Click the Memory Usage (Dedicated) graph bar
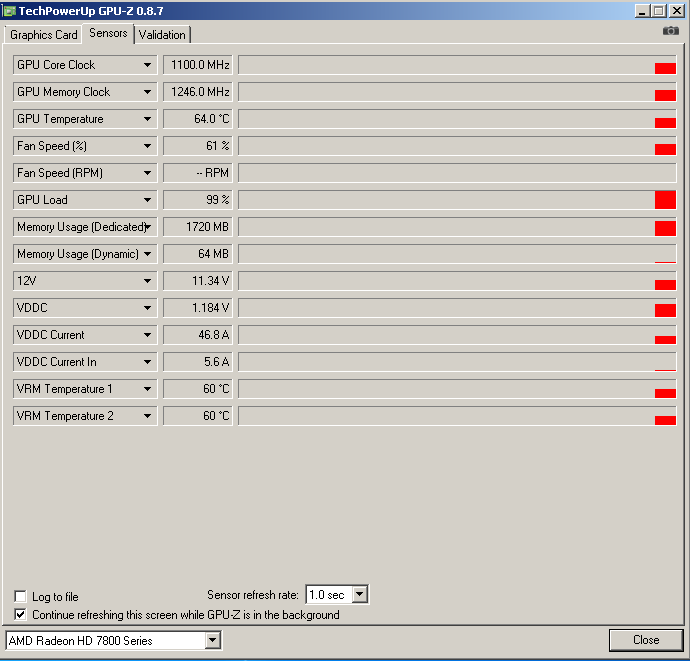The image size is (690, 661). tap(457, 227)
